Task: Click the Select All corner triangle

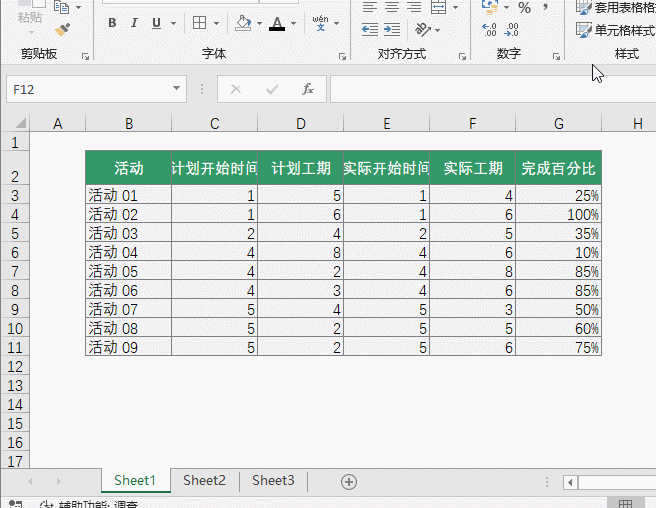Action: 20,123
